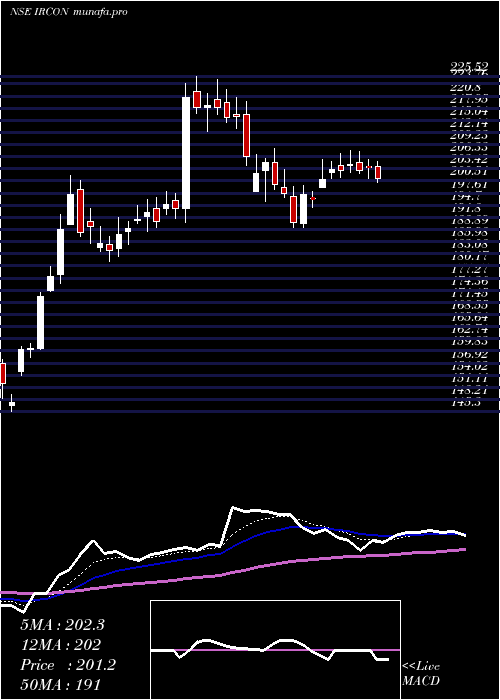
Task: Click the '5MA : 202.3' readout
Action: pyautogui.click(x=62, y=625)
